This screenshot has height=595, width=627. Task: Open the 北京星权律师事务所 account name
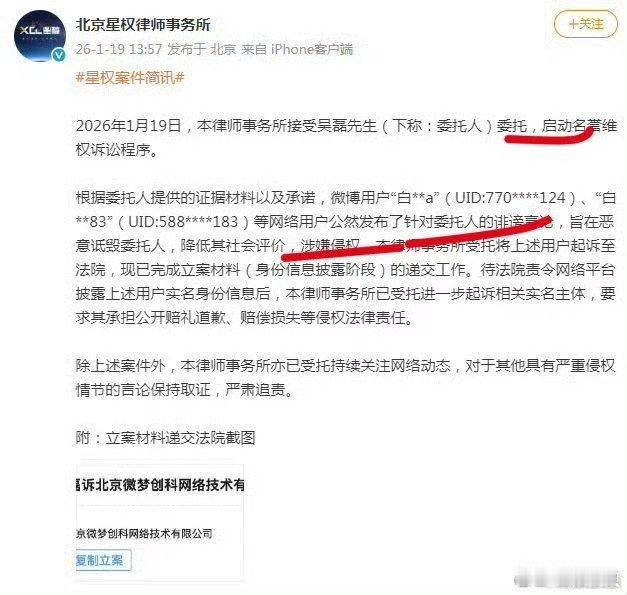click(x=143, y=25)
